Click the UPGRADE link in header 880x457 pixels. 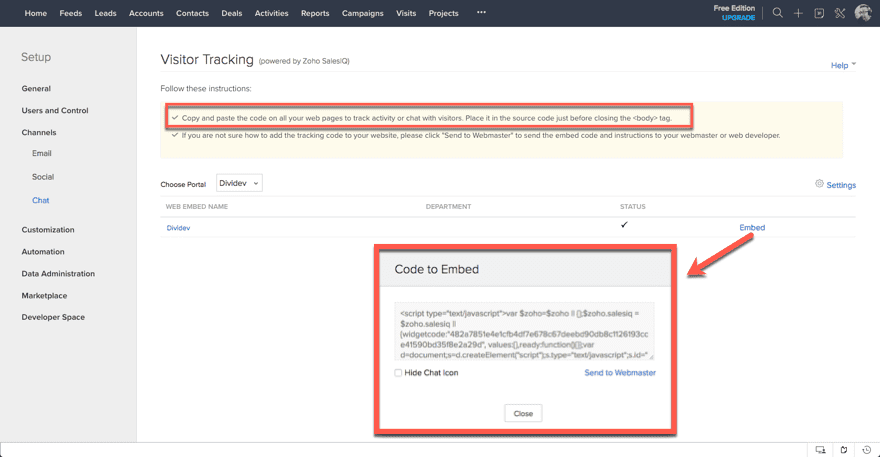(x=738, y=18)
